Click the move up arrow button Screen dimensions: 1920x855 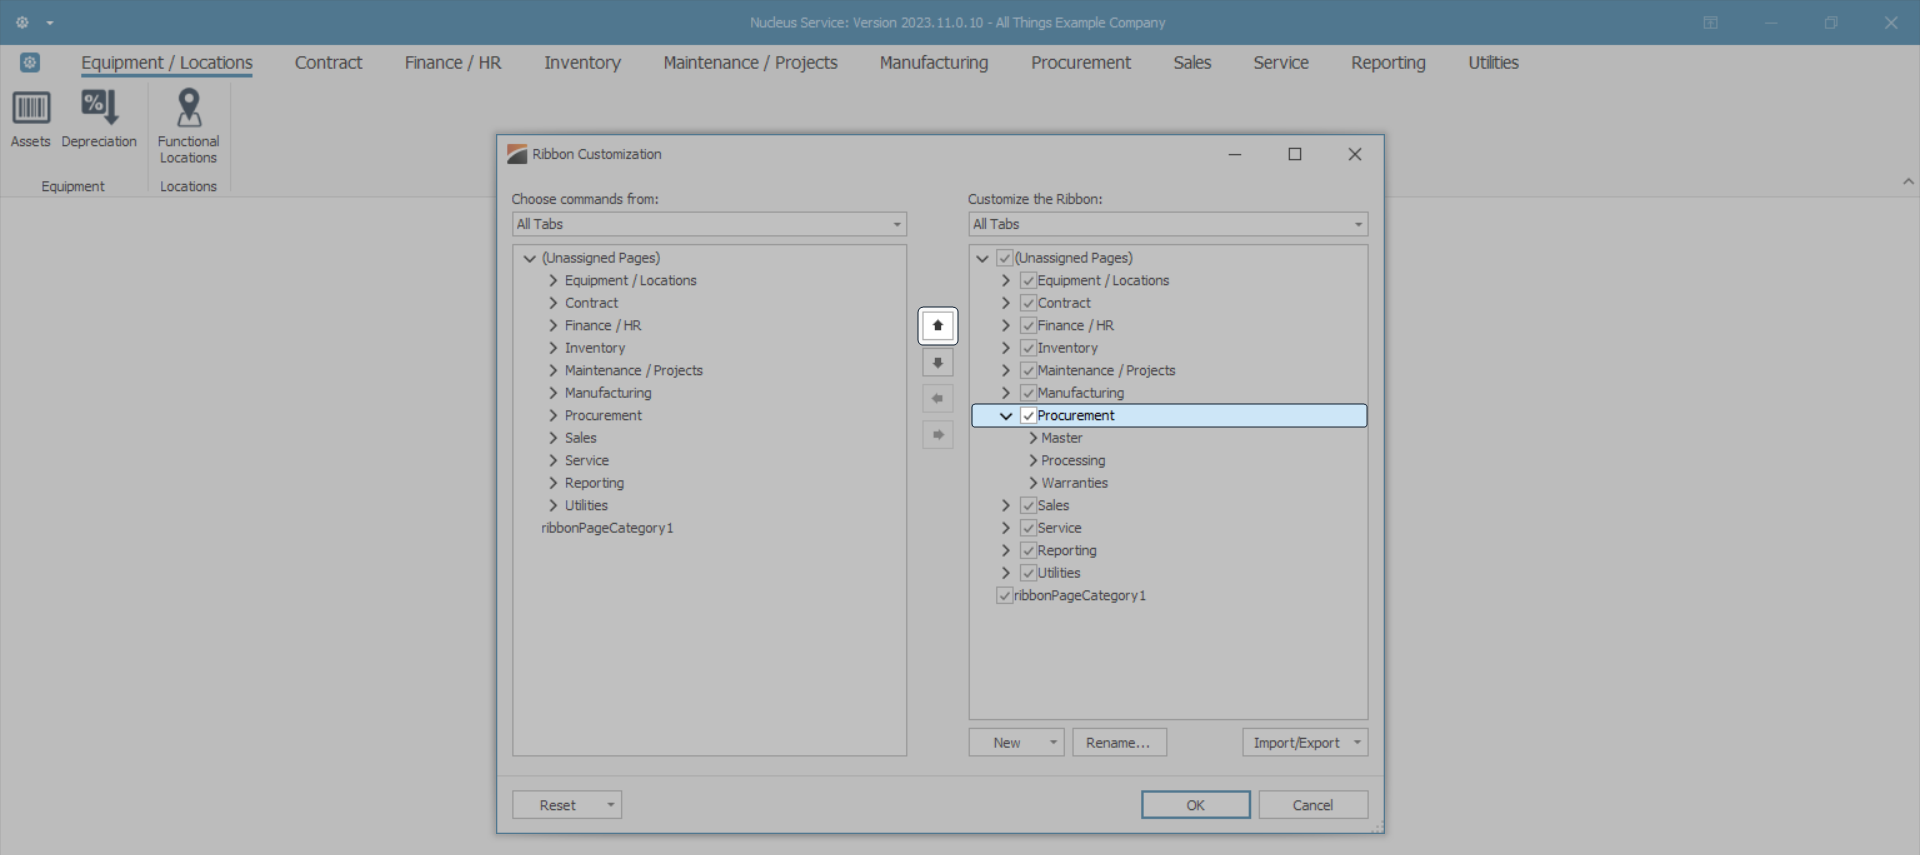[937, 326]
